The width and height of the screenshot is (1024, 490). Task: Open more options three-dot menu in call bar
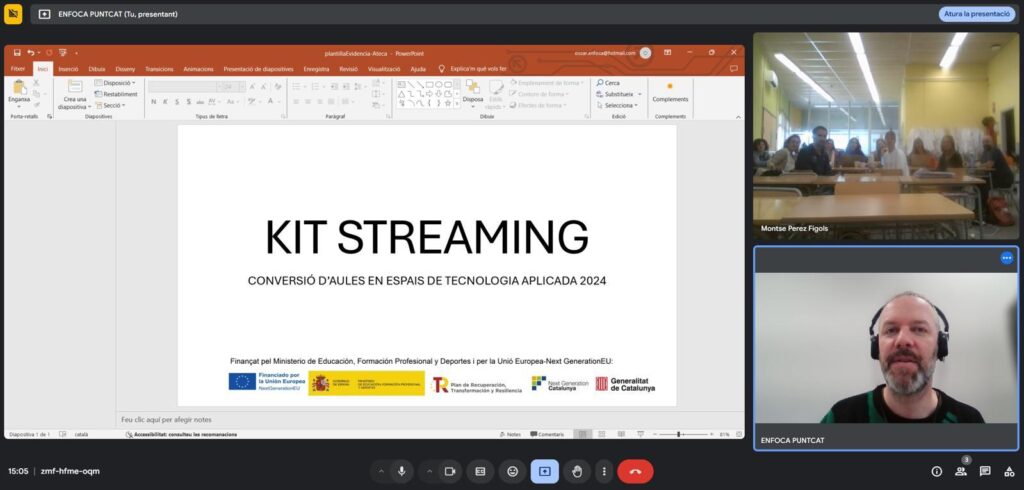(604, 471)
